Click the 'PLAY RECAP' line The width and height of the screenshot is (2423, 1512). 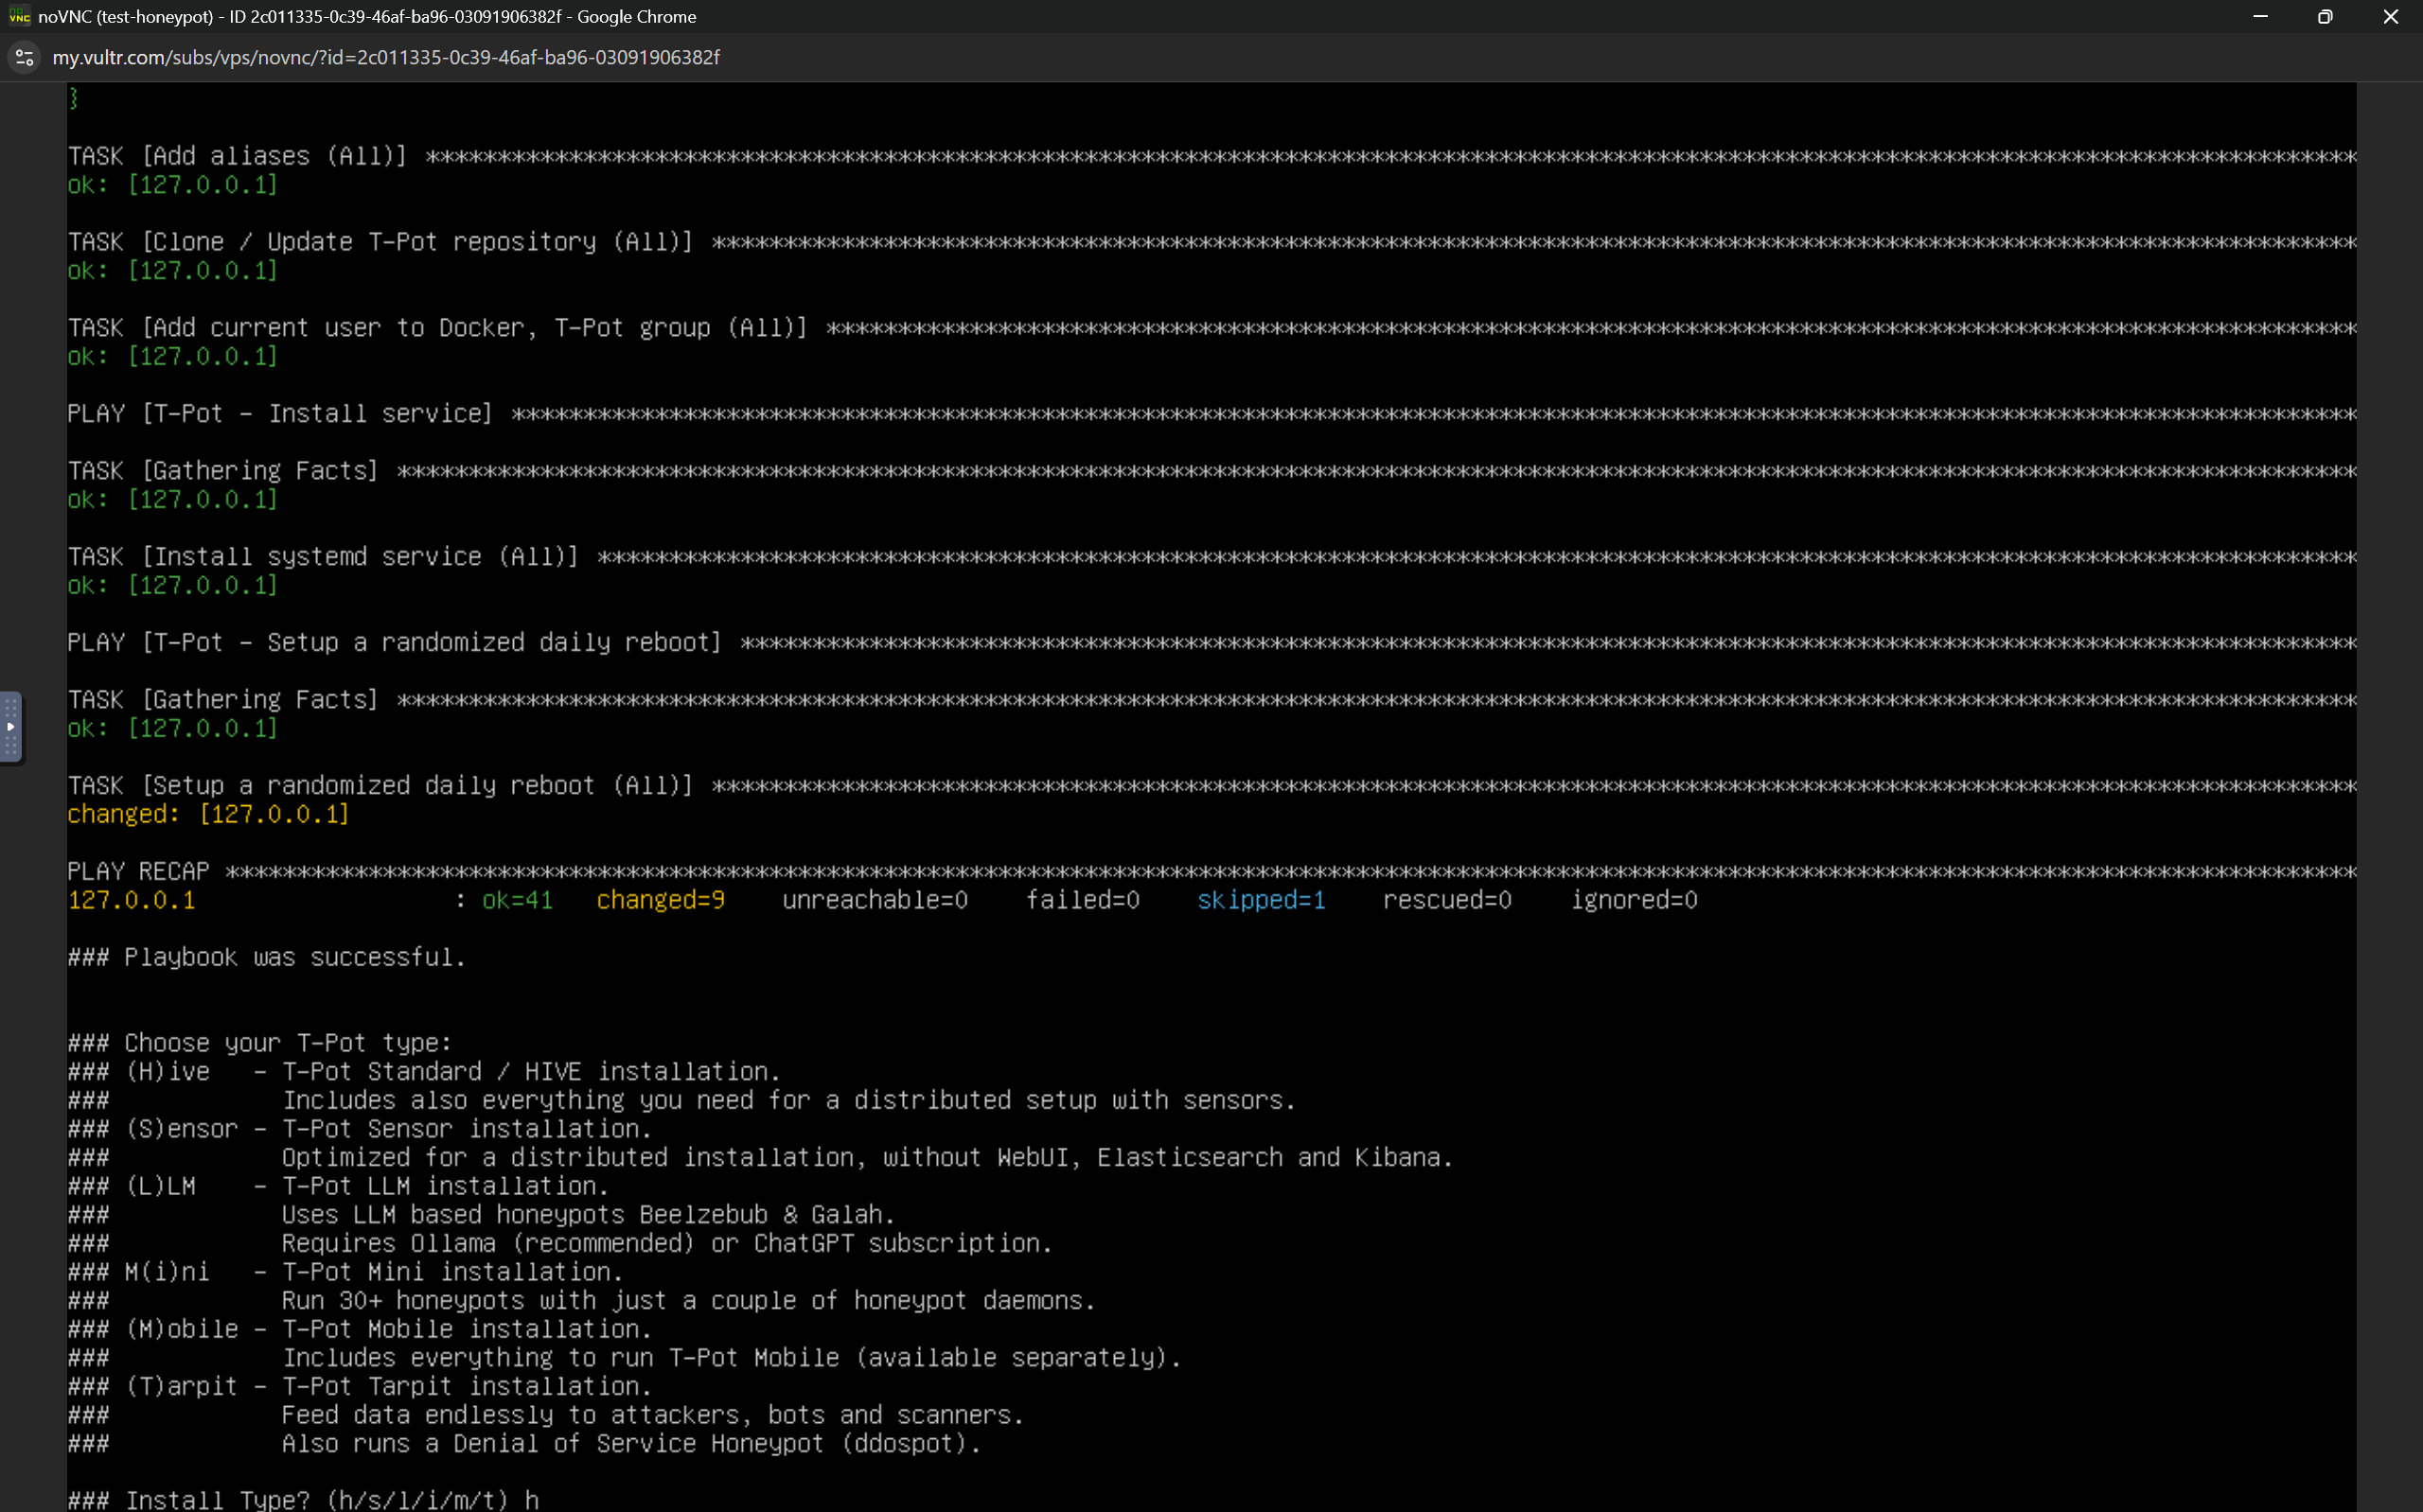click(1212, 871)
